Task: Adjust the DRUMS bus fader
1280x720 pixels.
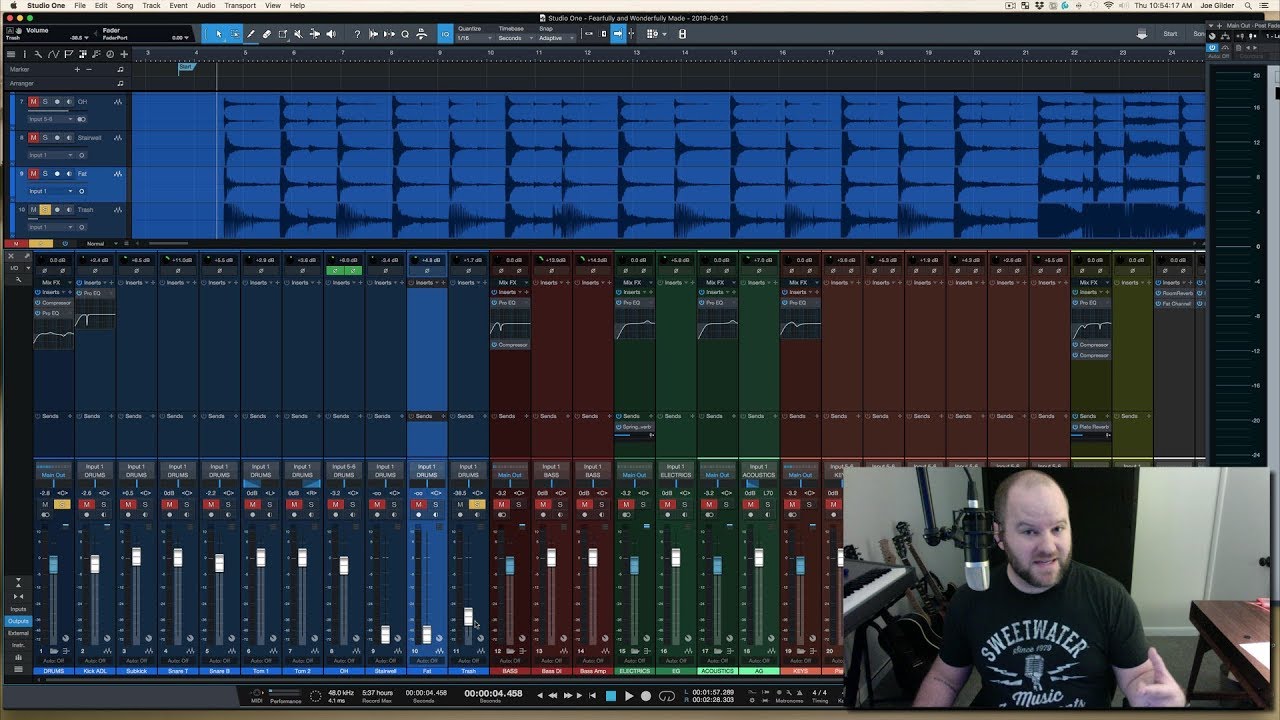Action: tap(53, 564)
